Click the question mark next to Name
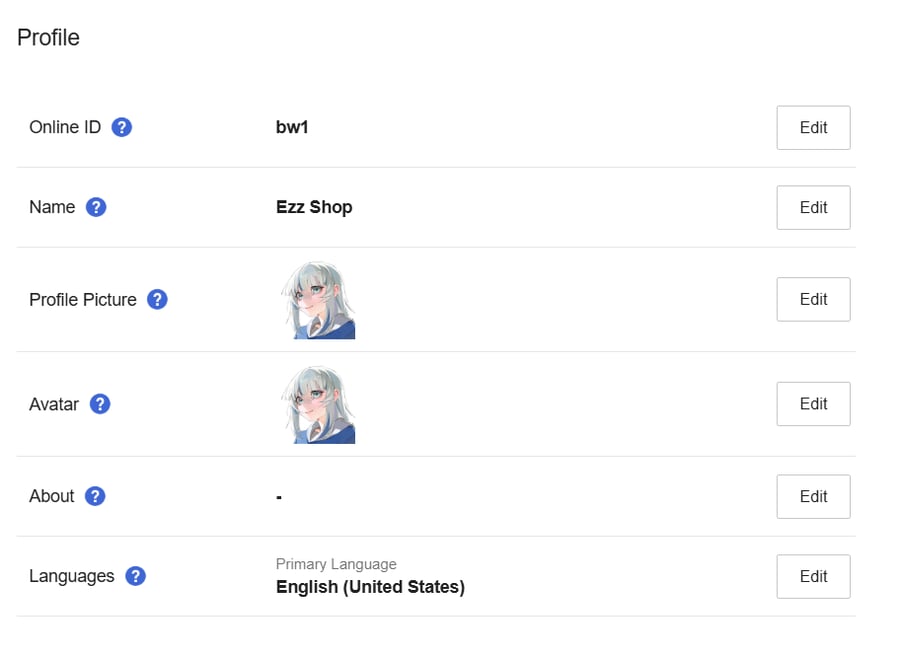This screenshot has height=656, width=900. click(96, 207)
